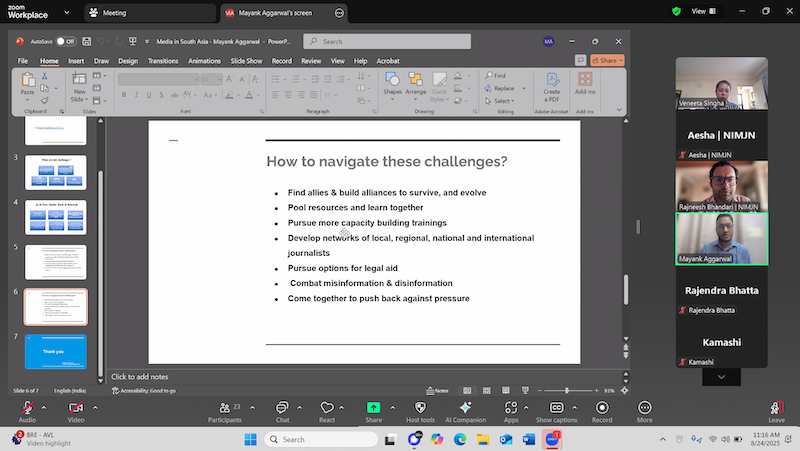The image size is (800, 451).
Task: Adjust the PowerPoint zoom slider
Action: pos(567,390)
